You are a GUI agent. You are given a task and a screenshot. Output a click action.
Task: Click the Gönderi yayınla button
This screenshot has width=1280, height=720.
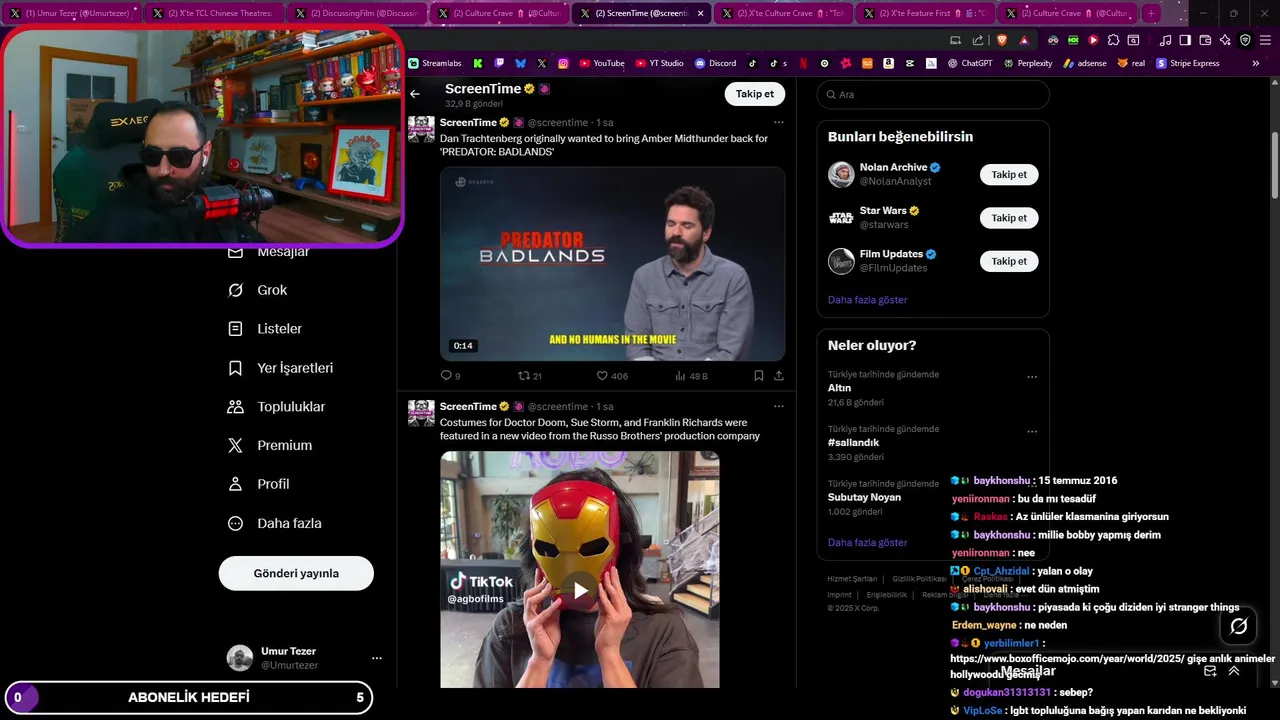[296, 573]
